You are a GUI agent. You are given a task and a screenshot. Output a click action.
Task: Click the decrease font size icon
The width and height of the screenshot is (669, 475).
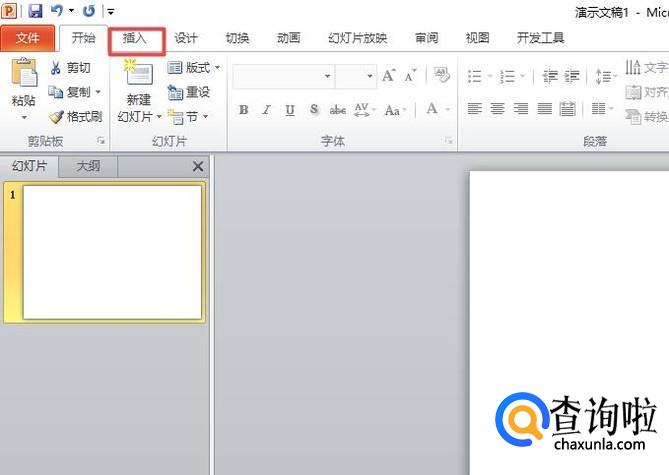410,76
